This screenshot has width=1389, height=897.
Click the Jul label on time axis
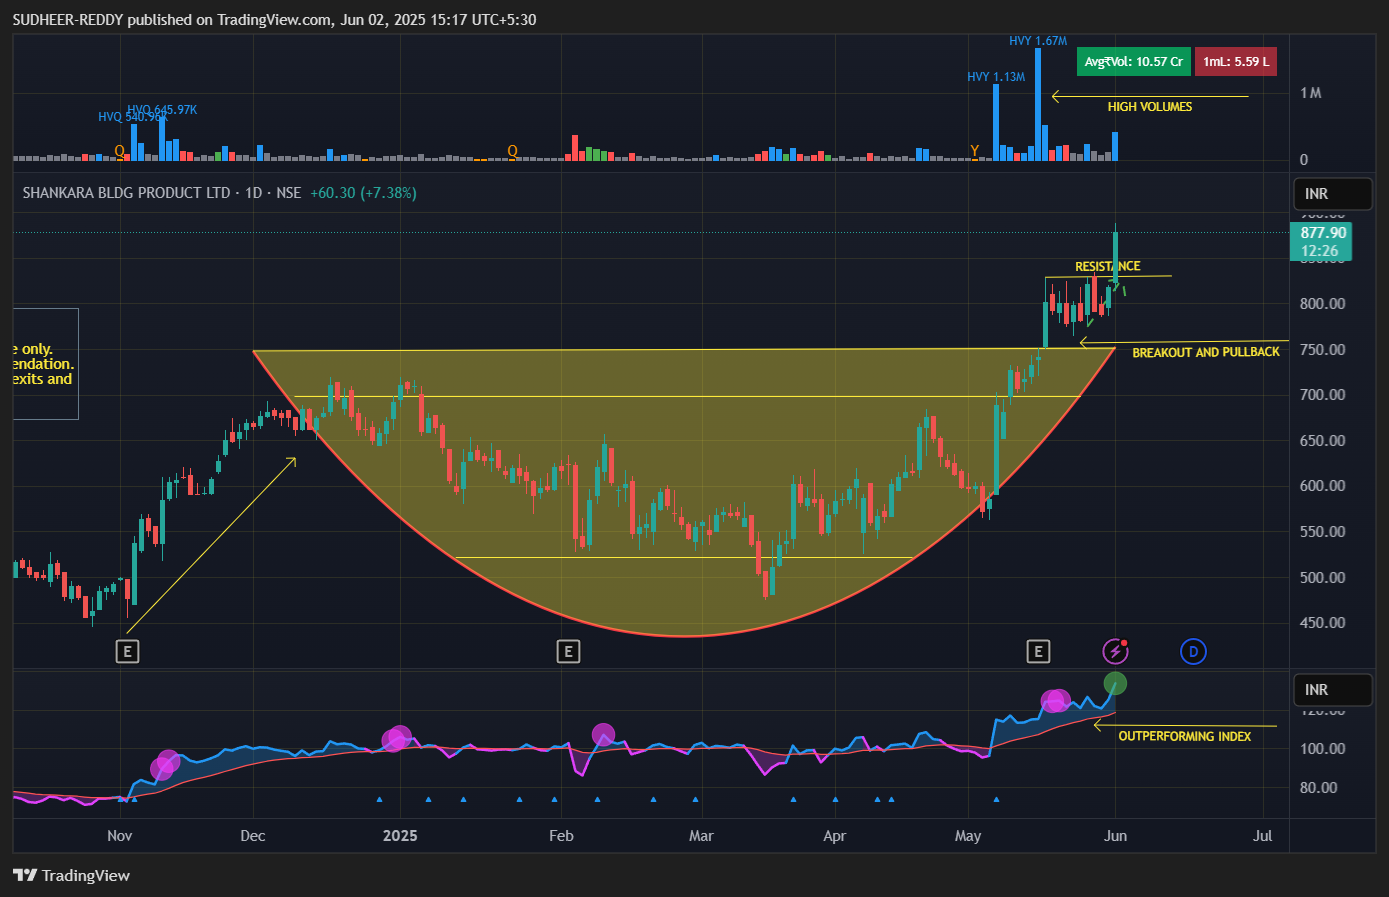coord(1263,836)
